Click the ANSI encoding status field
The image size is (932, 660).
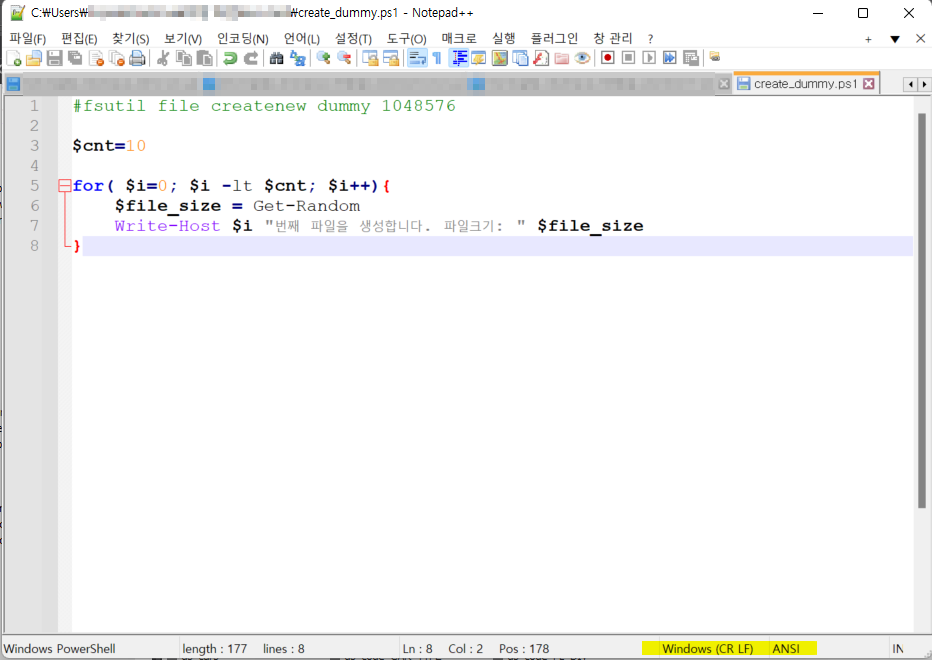click(786, 649)
